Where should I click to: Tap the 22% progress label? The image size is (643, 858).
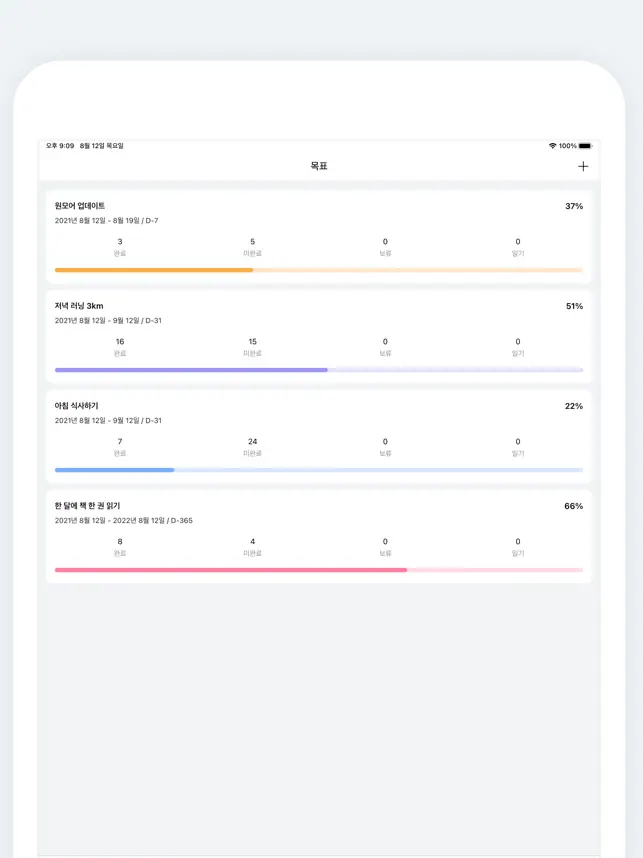(x=573, y=406)
